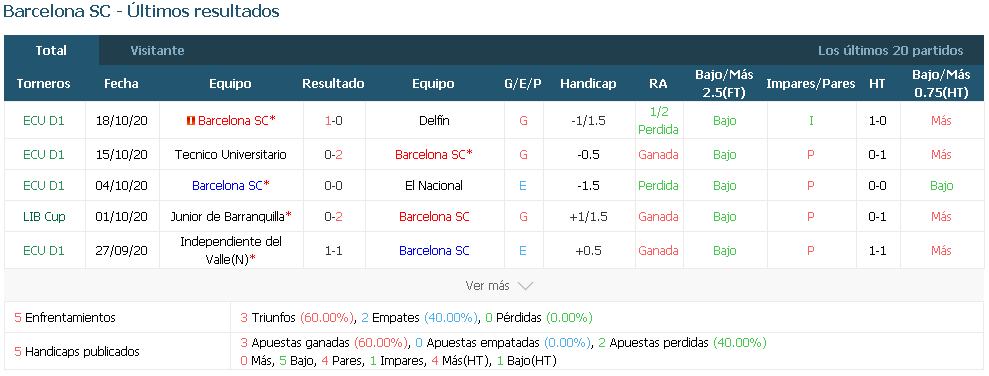Click the Ver más text link
This screenshot has width=989, height=376.
[x=487, y=286]
